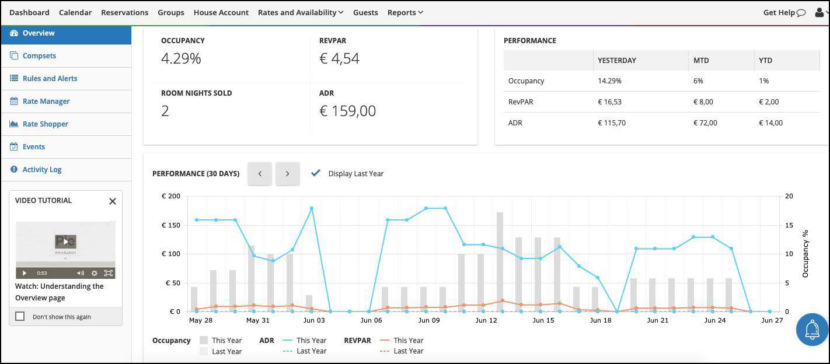Click Rules and Alerts list icon
Screen dimensions: 830x364
pyautogui.click(x=14, y=78)
